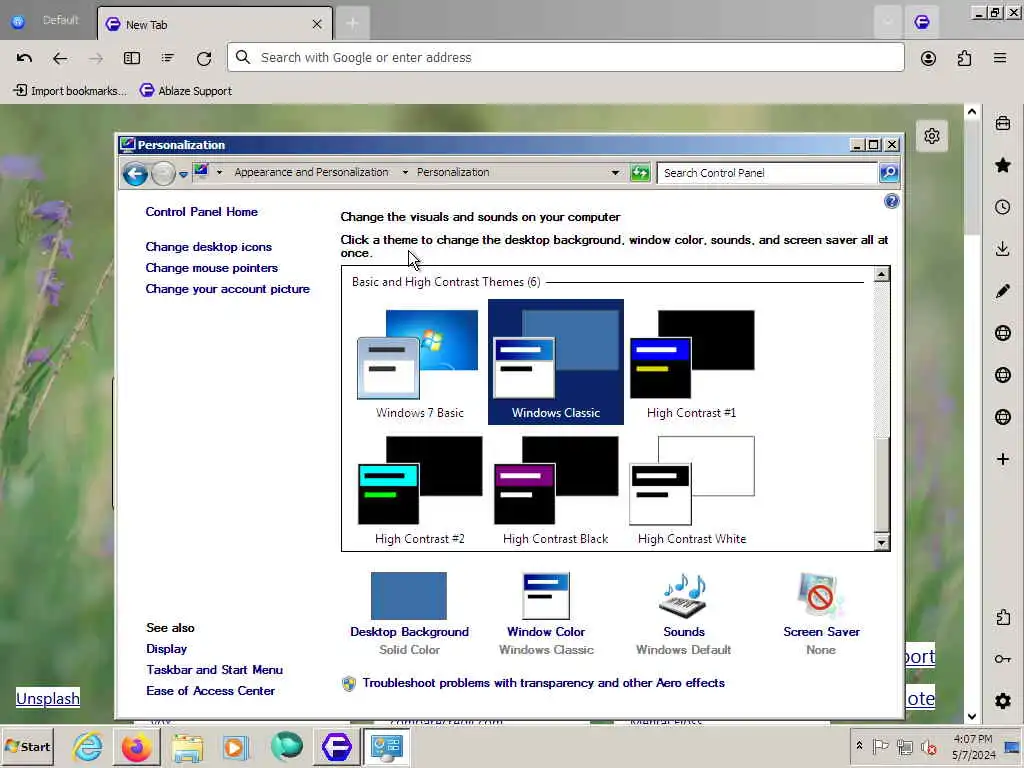Go back using browser back arrow

pos(60,58)
